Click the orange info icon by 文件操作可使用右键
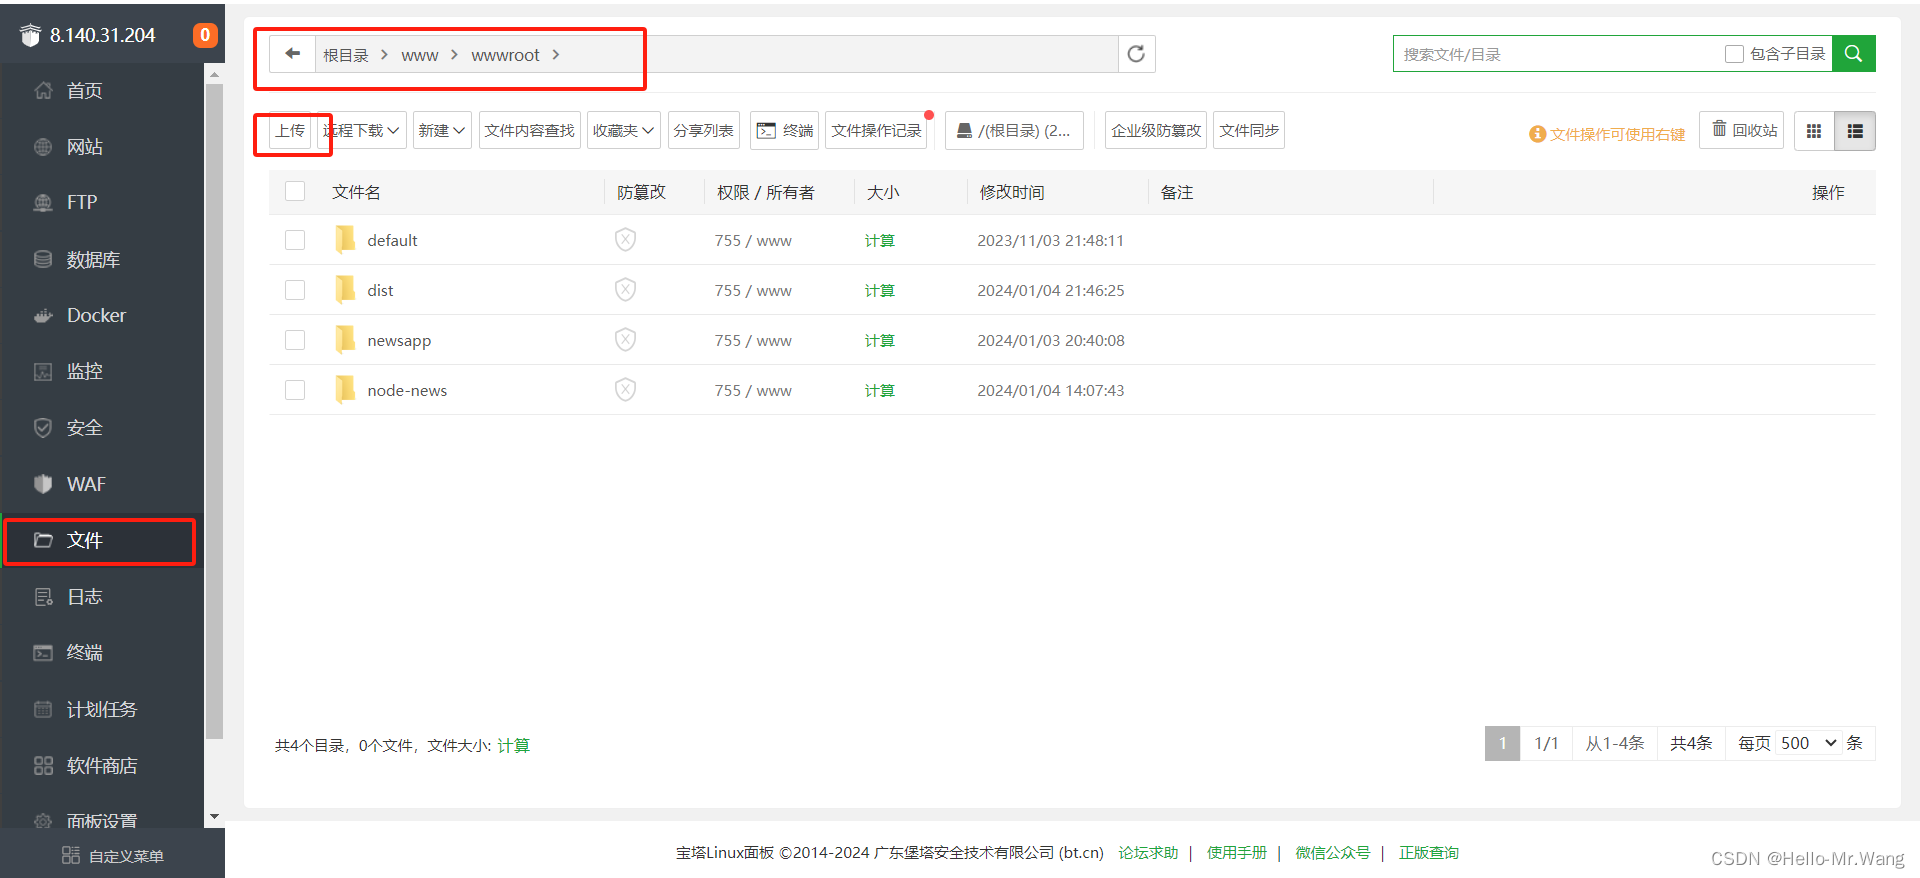 tap(1537, 134)
